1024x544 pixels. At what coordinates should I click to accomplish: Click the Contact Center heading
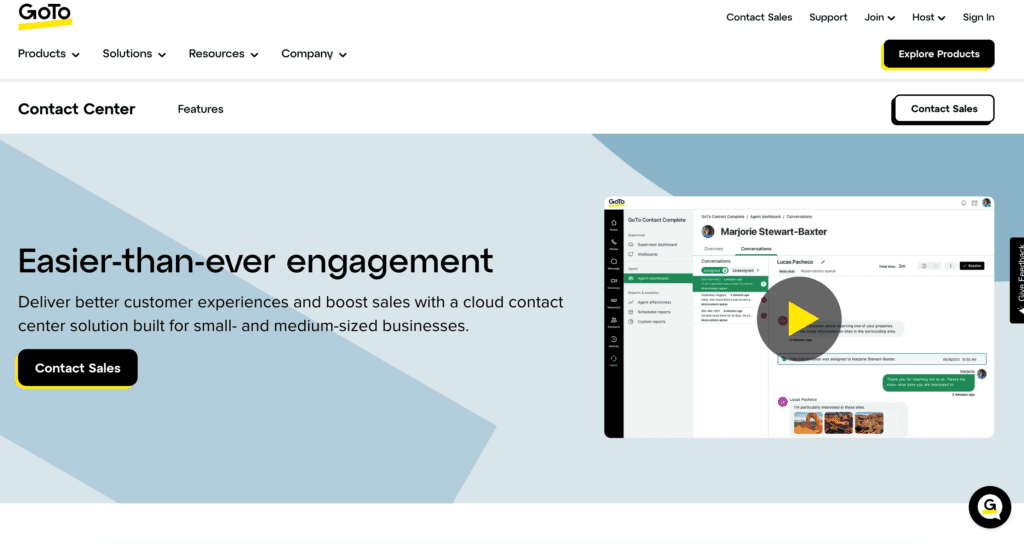tap(76, 109)
